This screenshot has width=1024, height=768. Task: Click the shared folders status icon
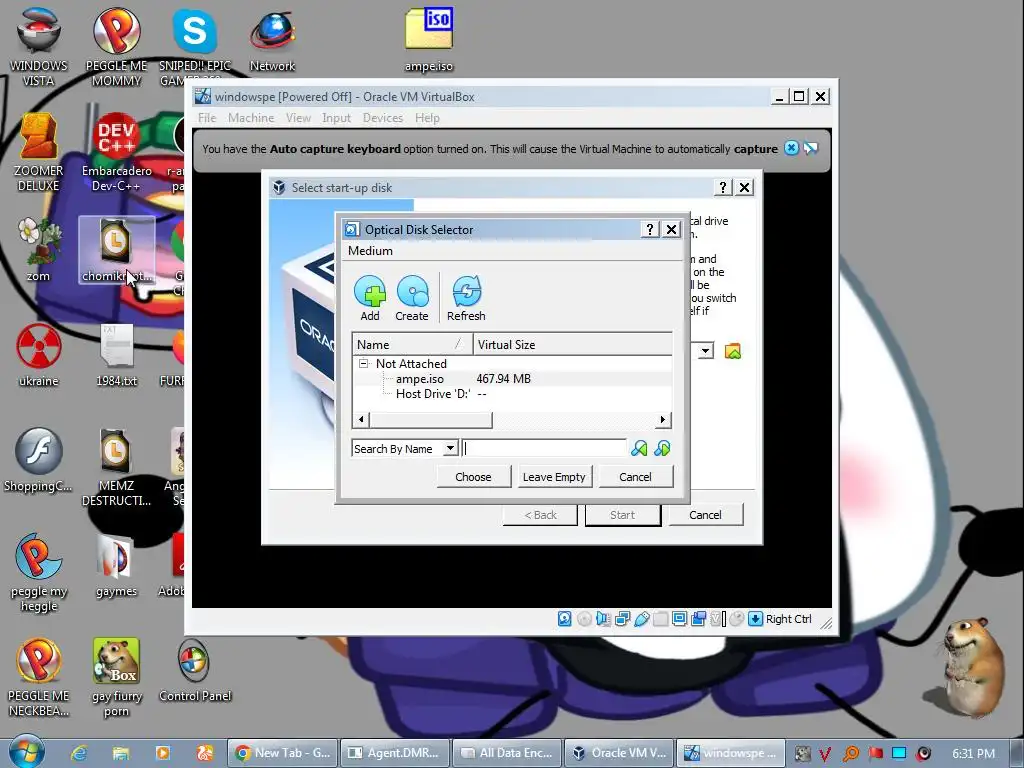(660, 618)
